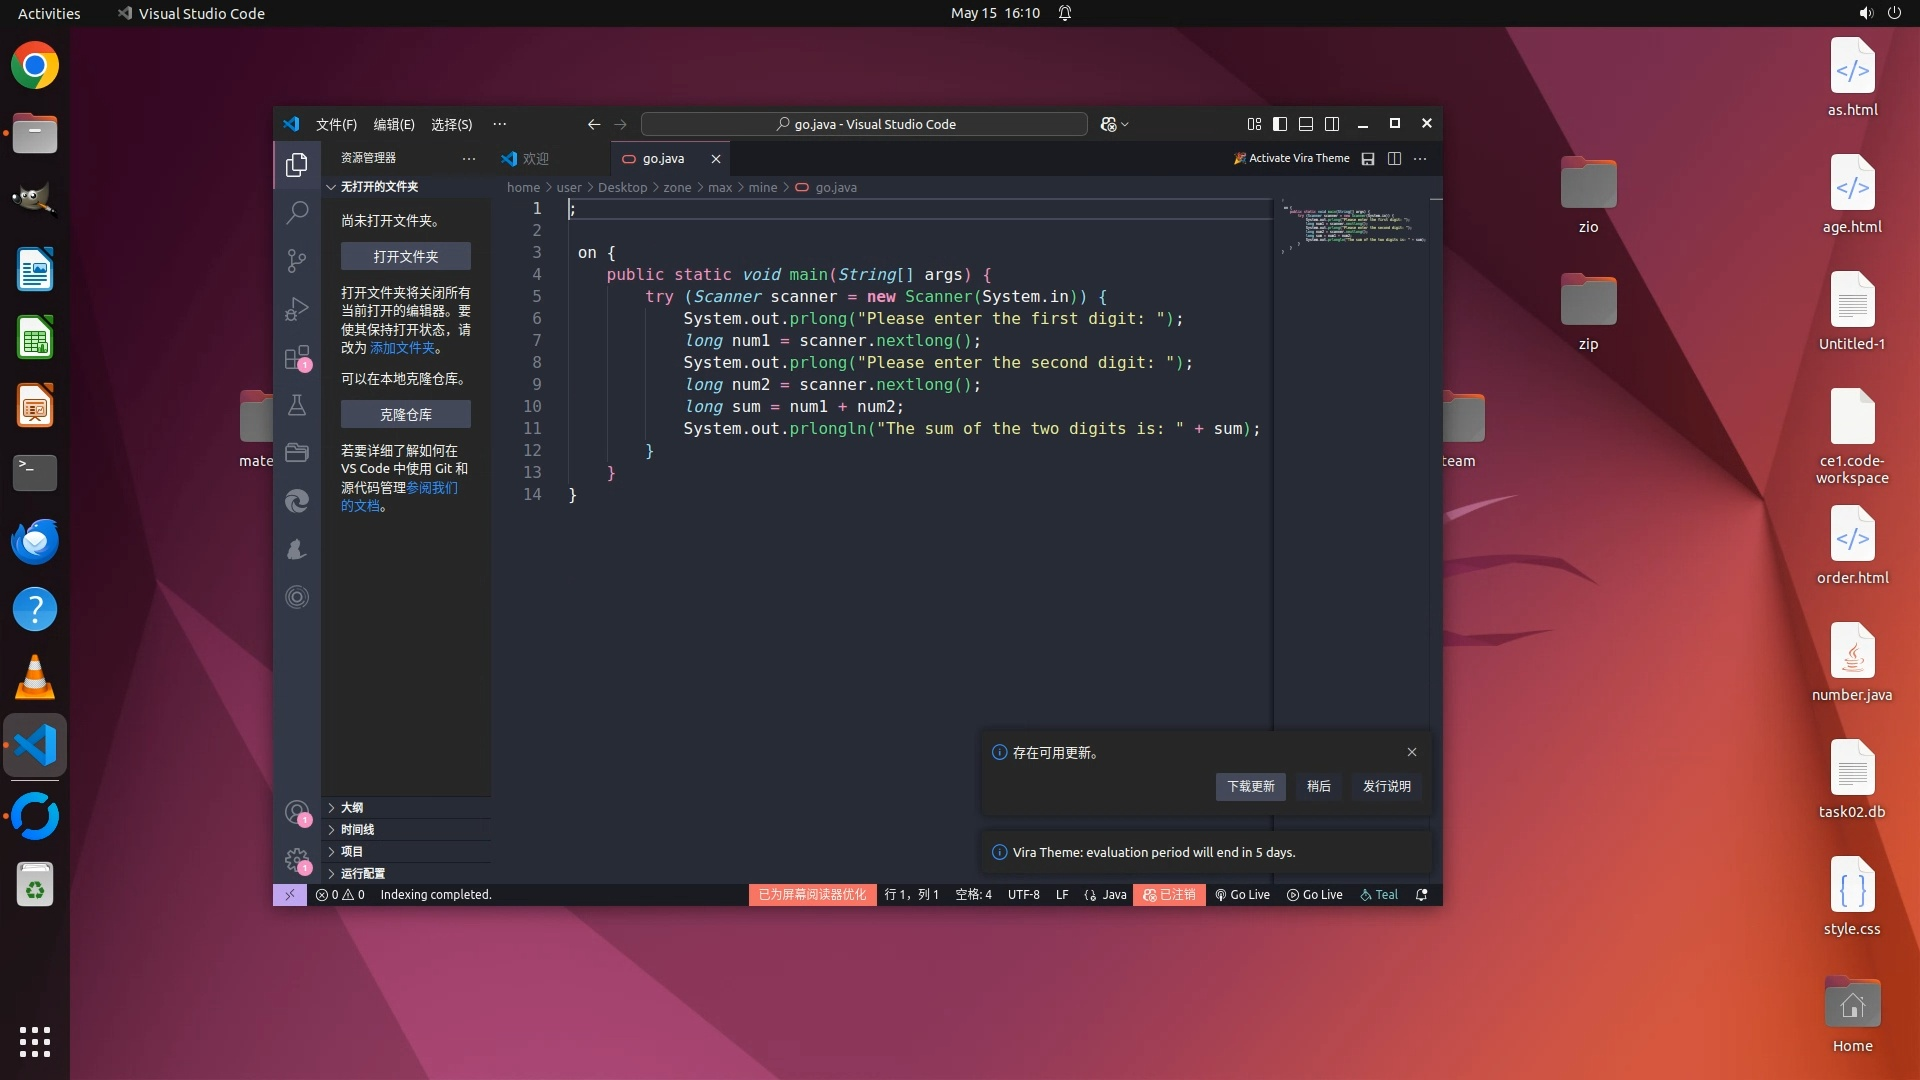Click the Teal color theme status item
This screenshot has width=1920, height=1080.
1379,894
